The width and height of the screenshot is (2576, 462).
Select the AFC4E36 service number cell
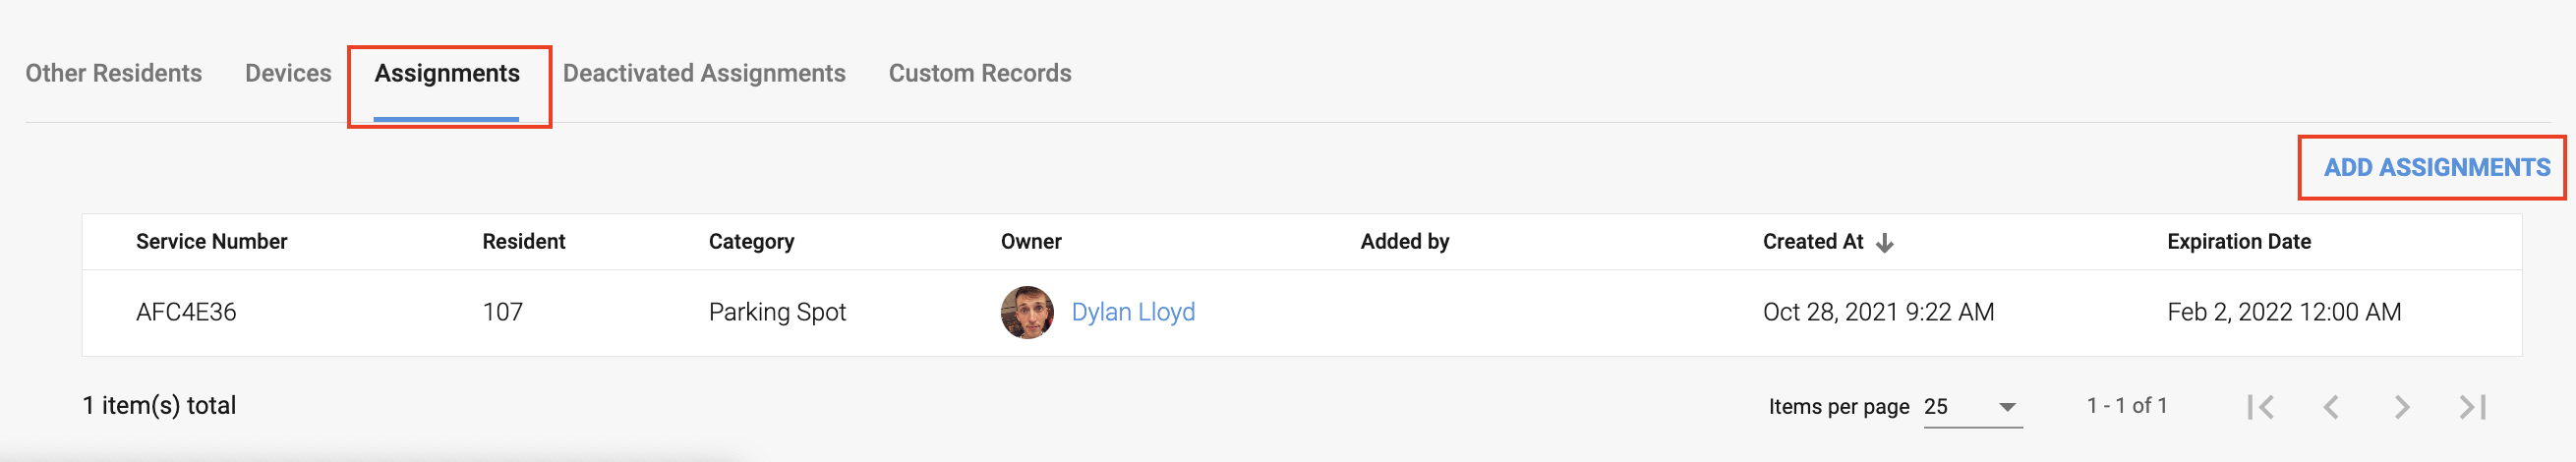pyautogui.click(x=186, y=313)
